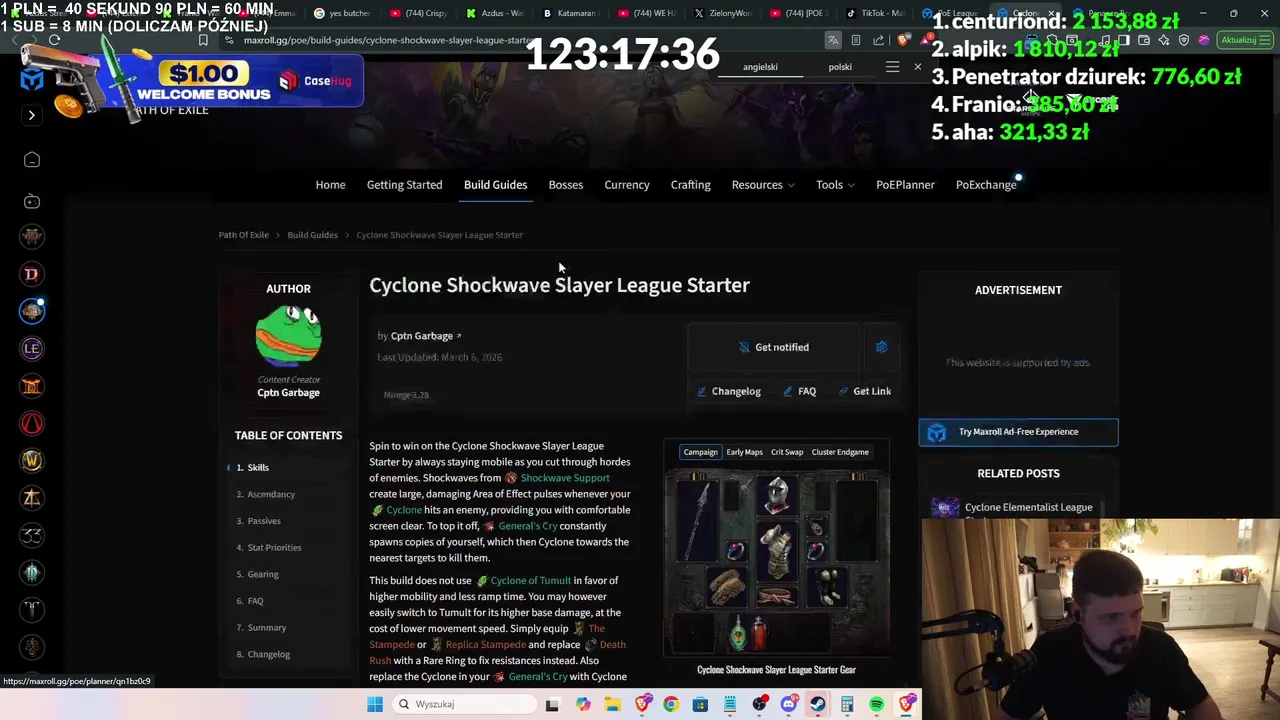
Task: Click the Maxroll logo icon in sidebar
Action: tap(32, 80)
